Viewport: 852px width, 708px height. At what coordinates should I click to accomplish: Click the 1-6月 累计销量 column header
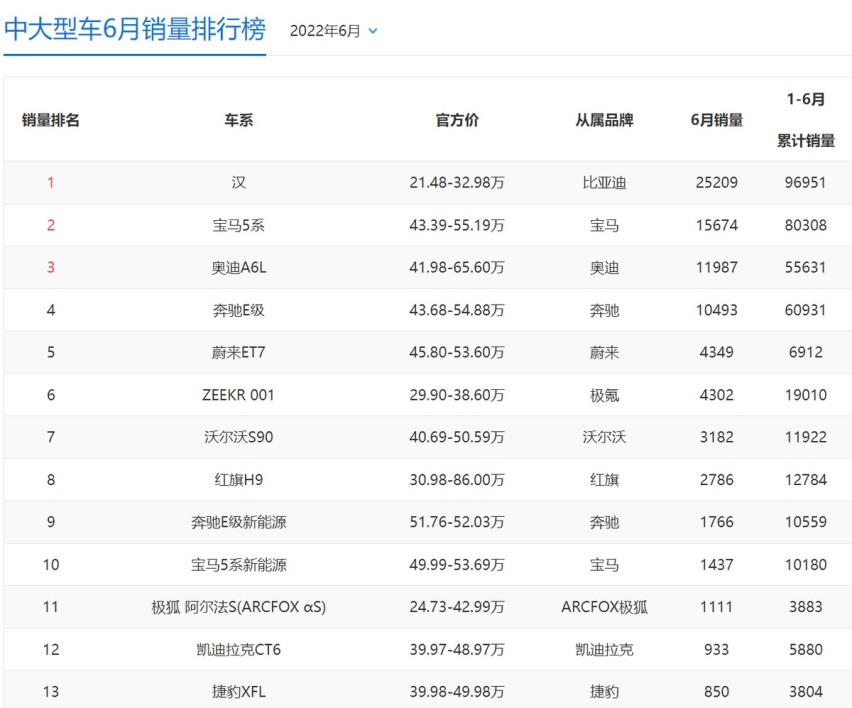[805, 120]
